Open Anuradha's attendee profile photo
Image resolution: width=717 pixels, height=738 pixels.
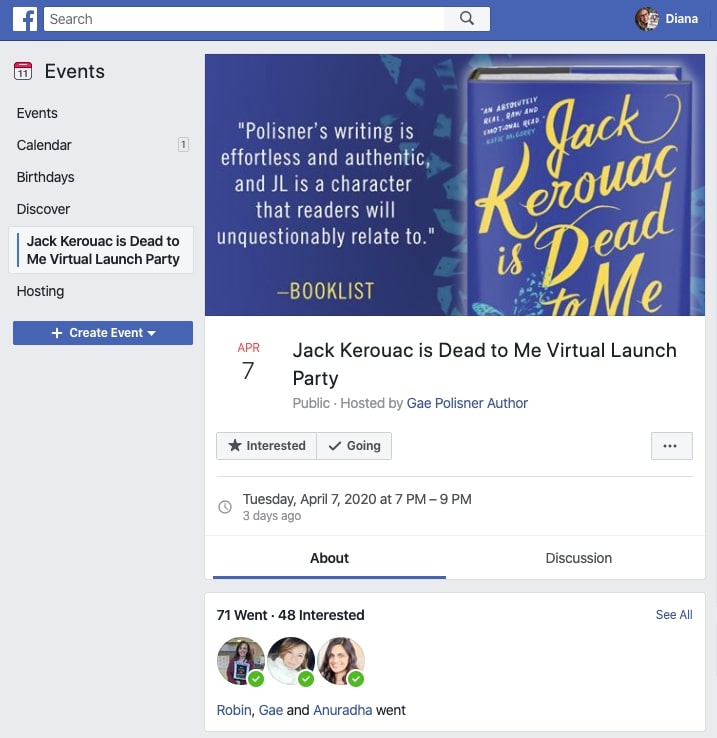pos(341,661)
